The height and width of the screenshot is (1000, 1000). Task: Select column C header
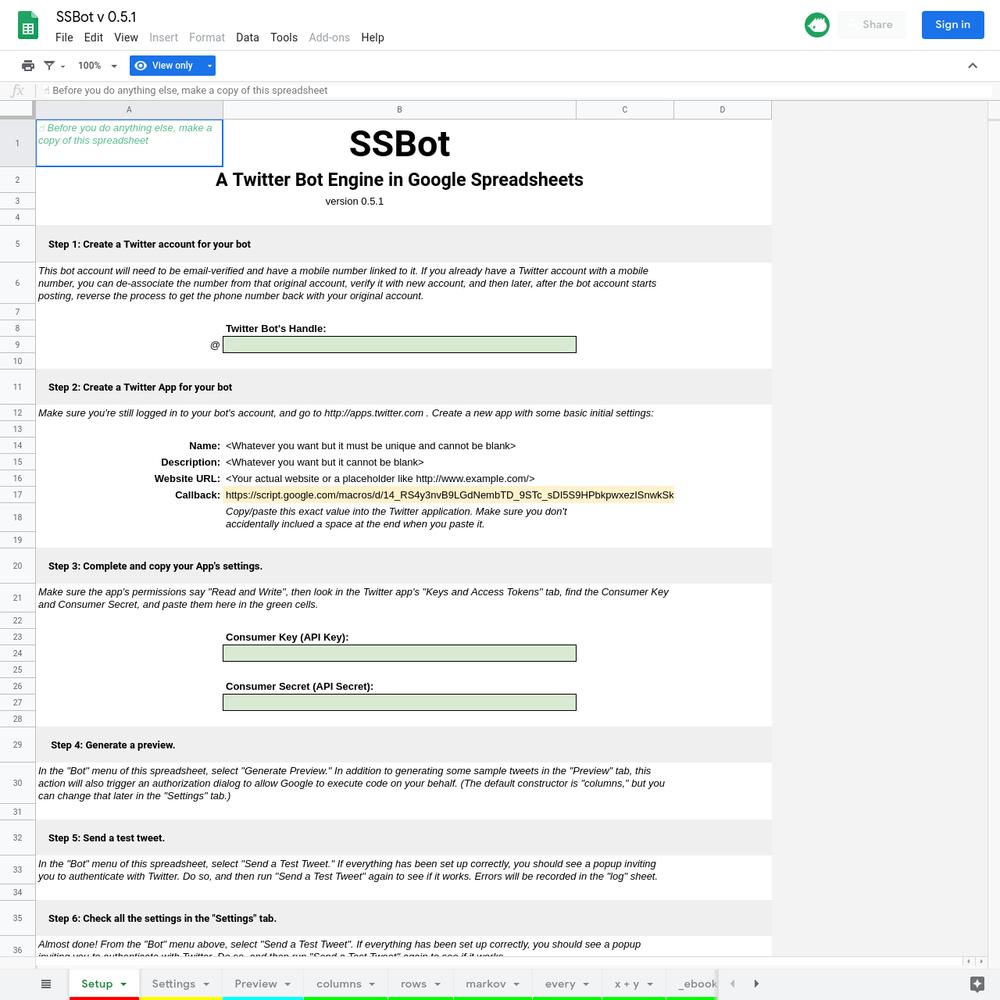click(625, 110)
